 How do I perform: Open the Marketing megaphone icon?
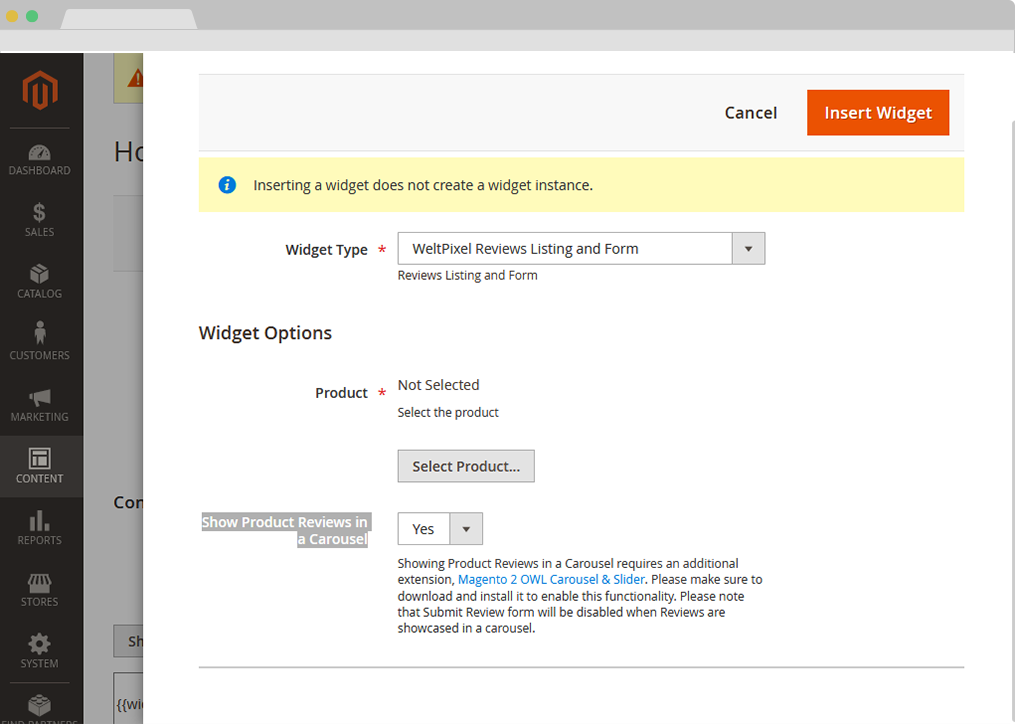(40, 397)
